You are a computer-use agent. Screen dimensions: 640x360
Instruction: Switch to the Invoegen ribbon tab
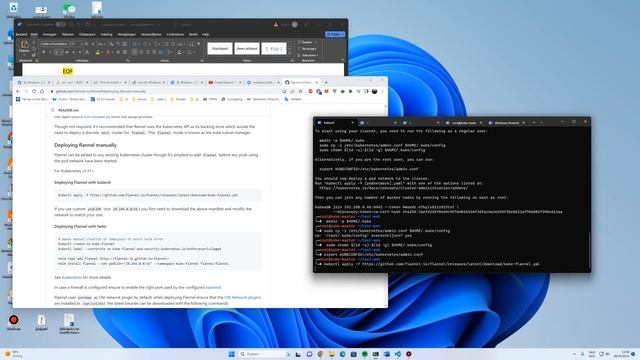[x=49, y=34]
